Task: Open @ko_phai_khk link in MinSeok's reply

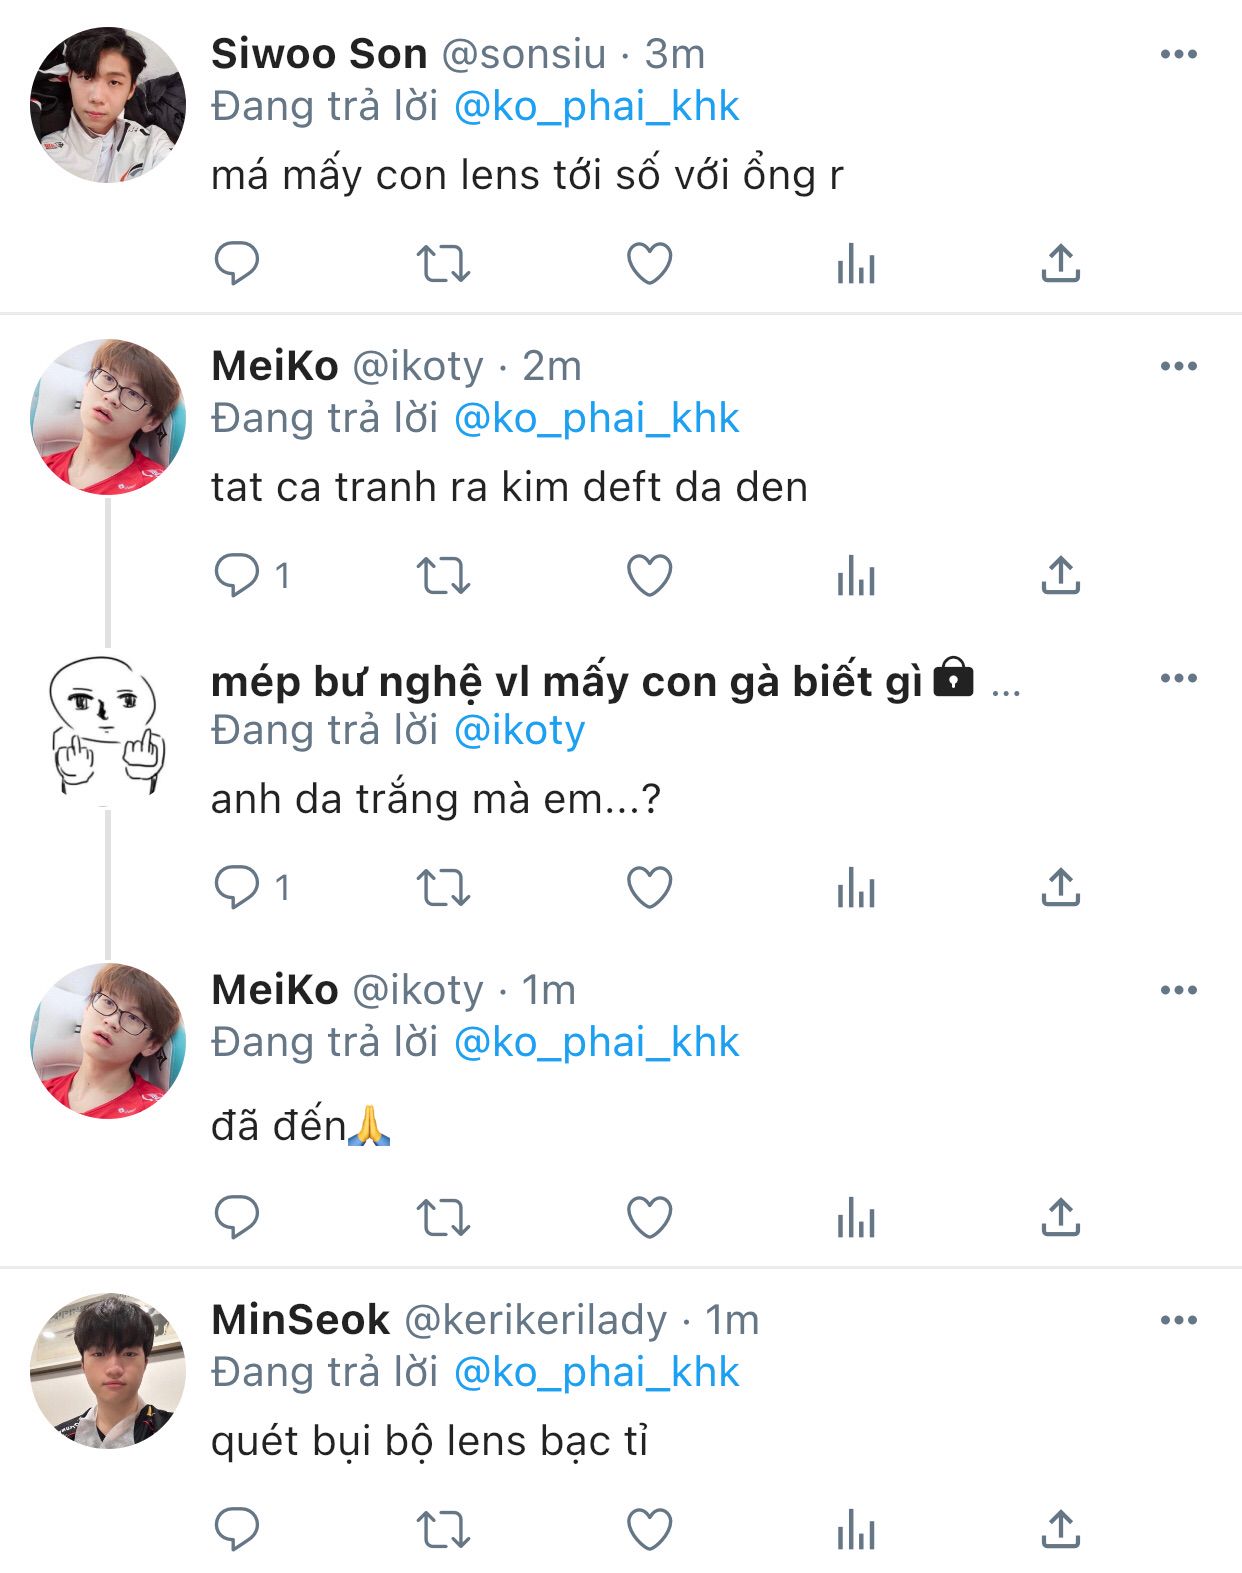Action: (x=596, y=1372)
